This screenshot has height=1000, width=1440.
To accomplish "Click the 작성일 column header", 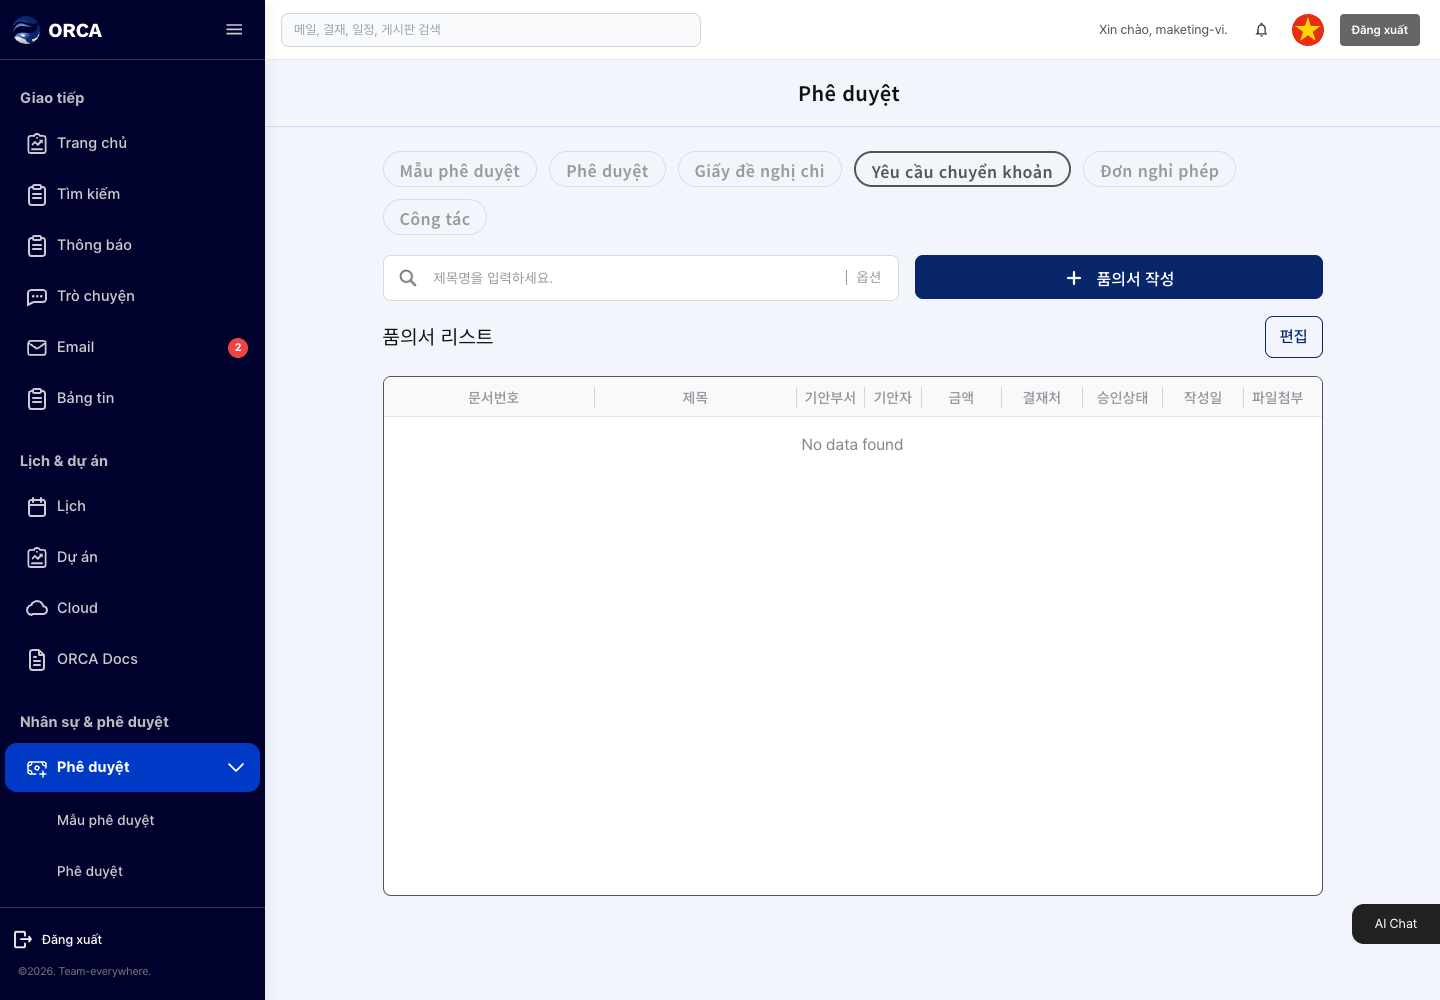I will pos(1203,398).
